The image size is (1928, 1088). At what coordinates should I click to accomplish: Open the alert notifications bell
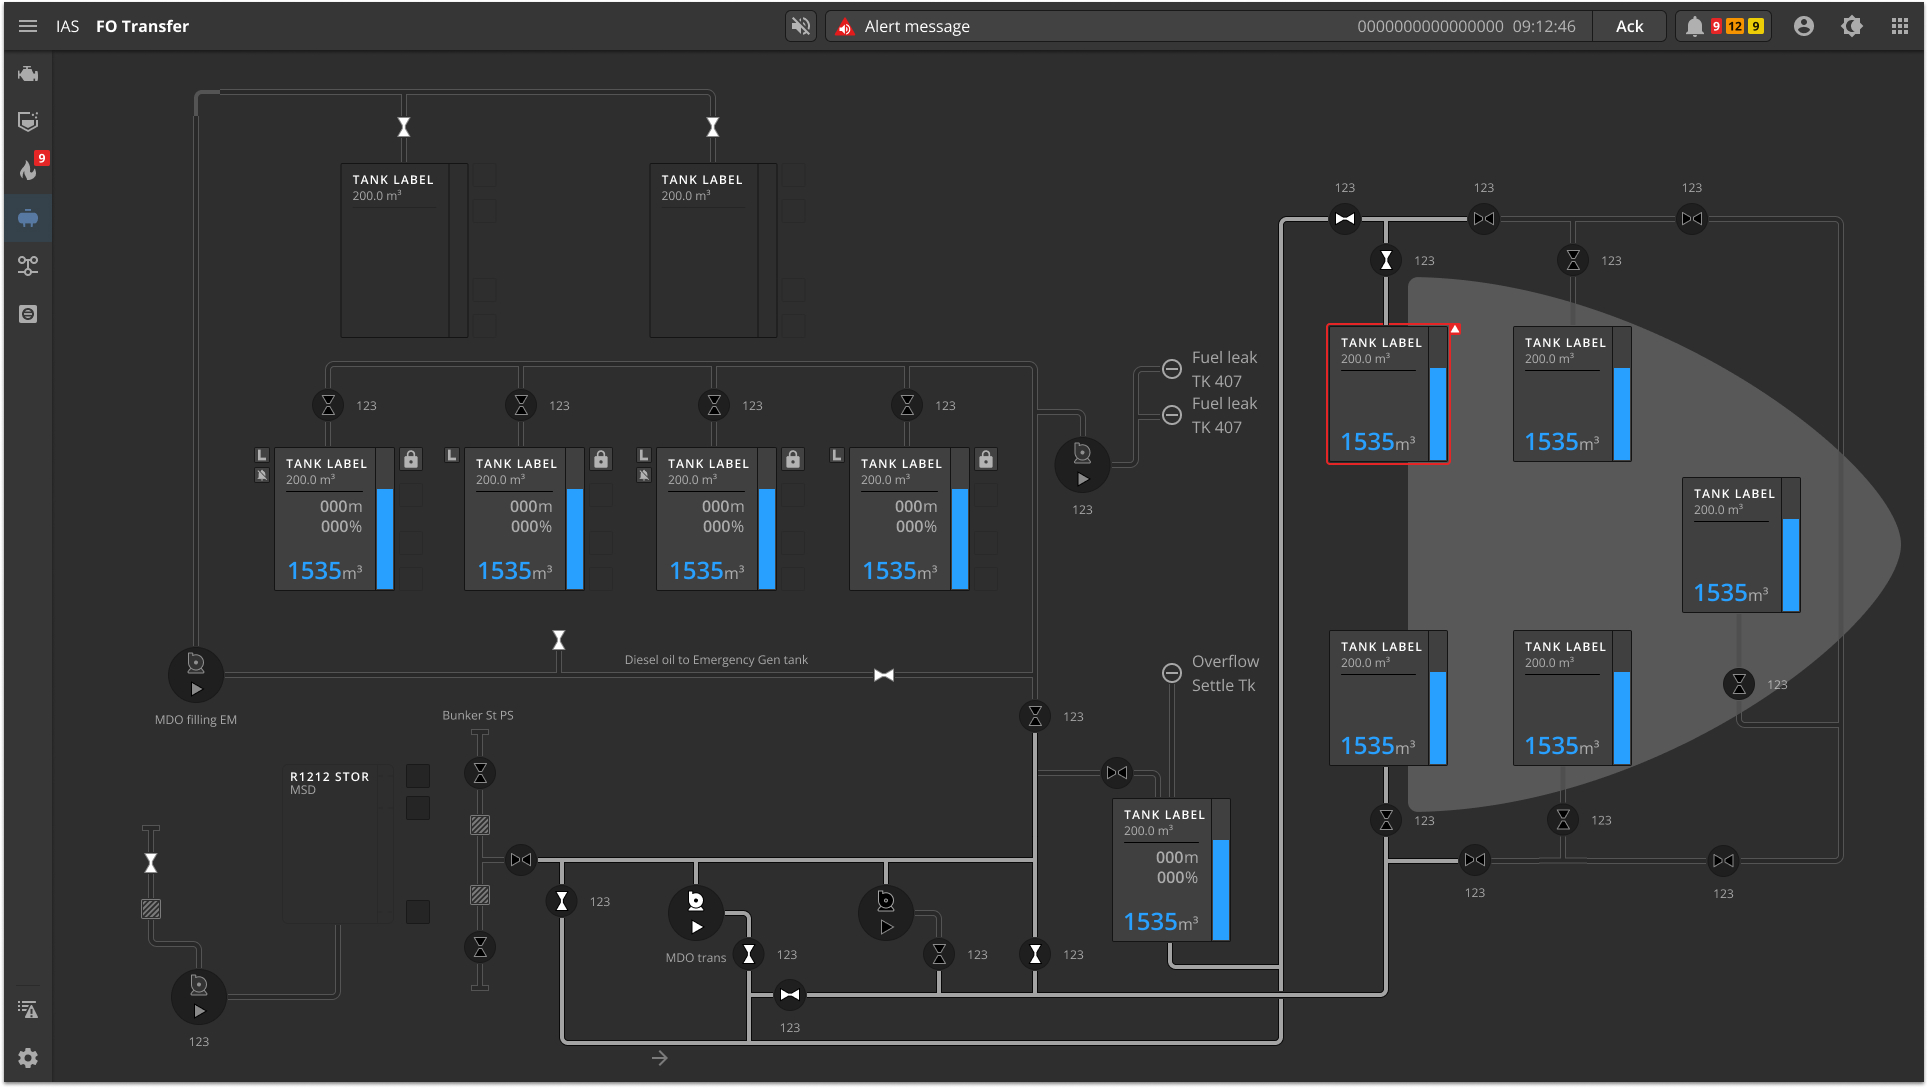(x=1694, y=26)
